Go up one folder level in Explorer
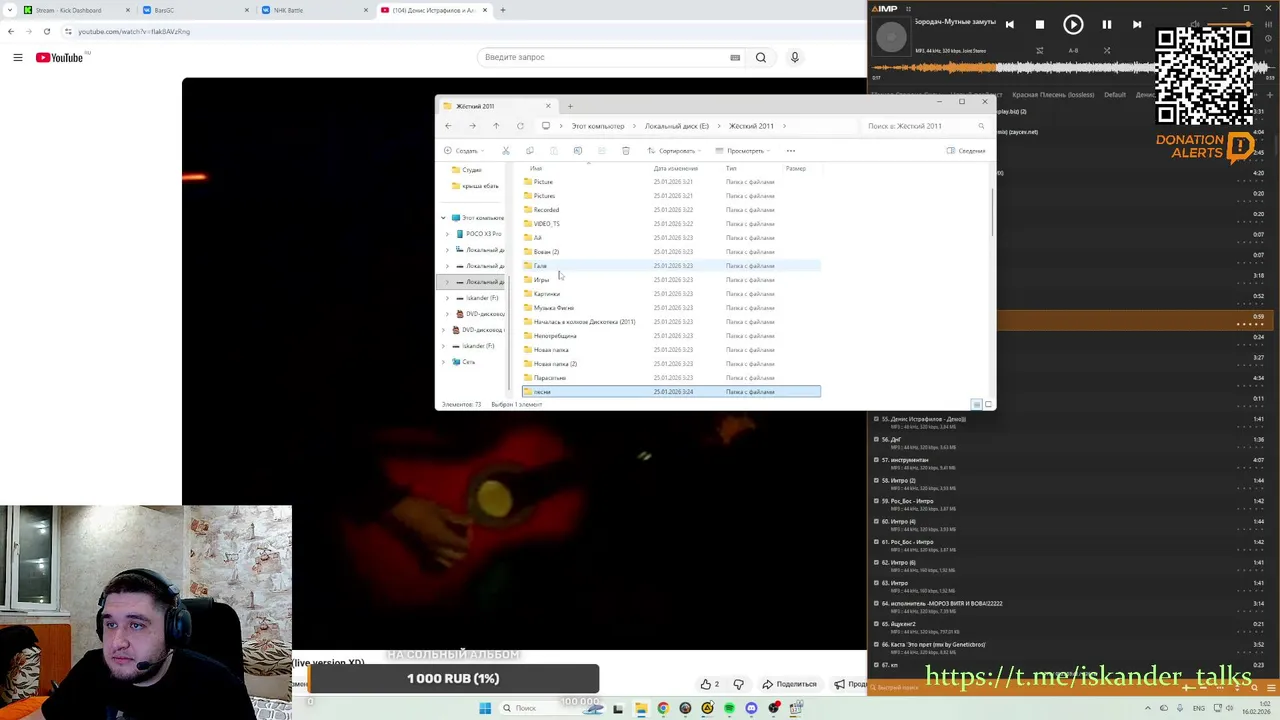 pyautogui.click(x=496, y=126)
